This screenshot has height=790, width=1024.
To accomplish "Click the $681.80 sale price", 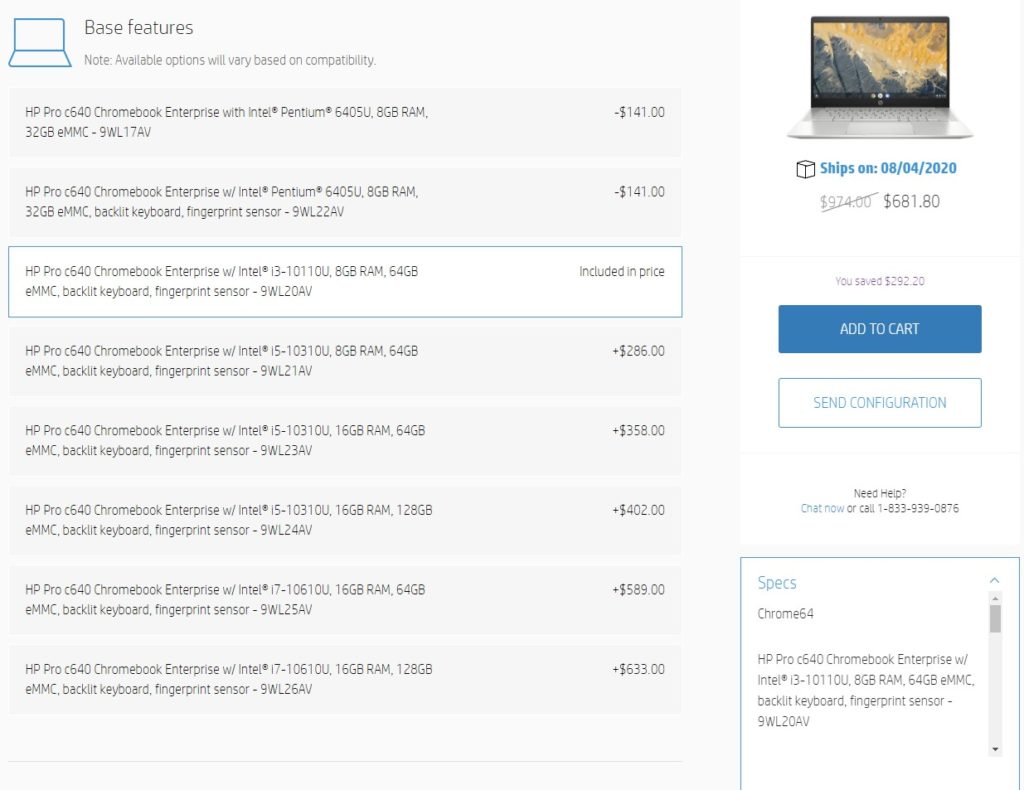I will (911, 201).
